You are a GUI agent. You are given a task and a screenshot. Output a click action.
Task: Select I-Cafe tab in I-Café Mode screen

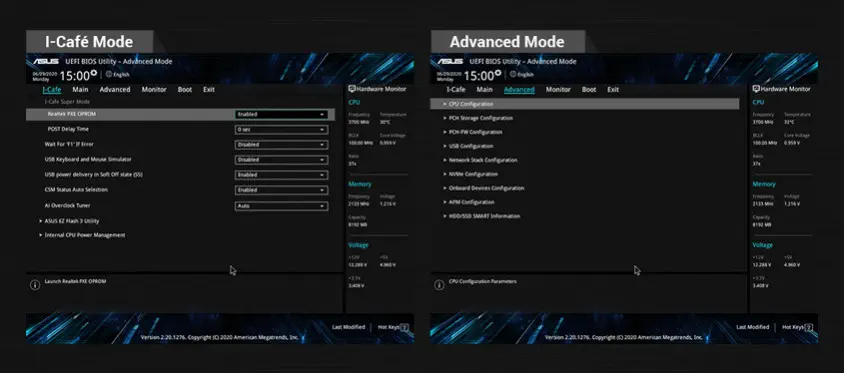[52, 90]
